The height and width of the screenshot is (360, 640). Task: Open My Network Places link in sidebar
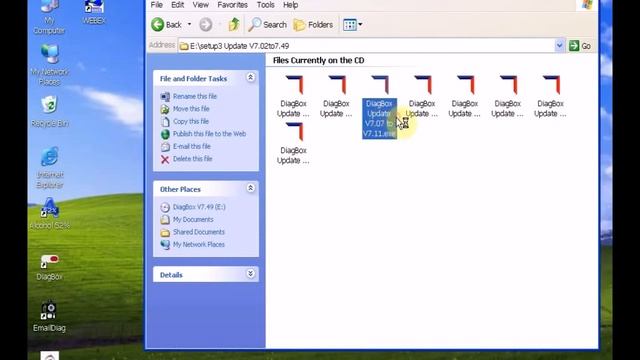click(199, 244)
